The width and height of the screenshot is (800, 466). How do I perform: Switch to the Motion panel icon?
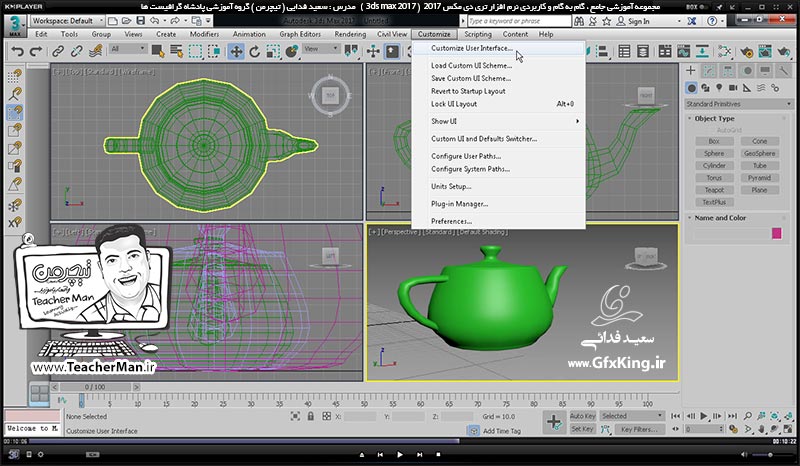point(747,70)
